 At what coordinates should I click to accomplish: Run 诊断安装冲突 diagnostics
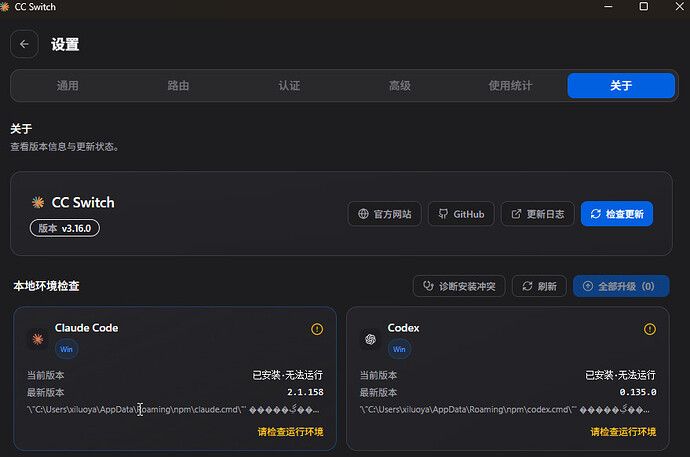point(459,286)
